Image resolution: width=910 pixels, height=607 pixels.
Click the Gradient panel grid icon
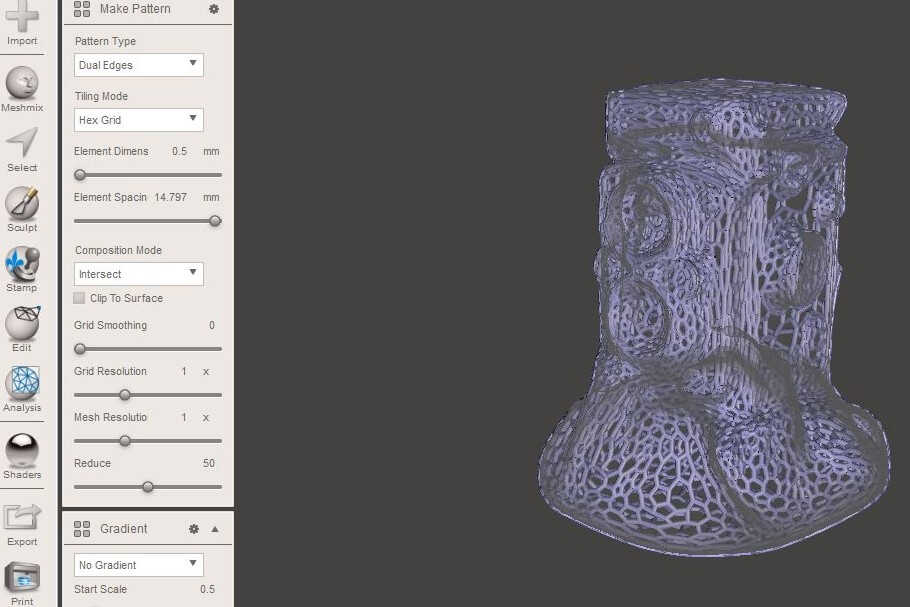pos(82,529)
